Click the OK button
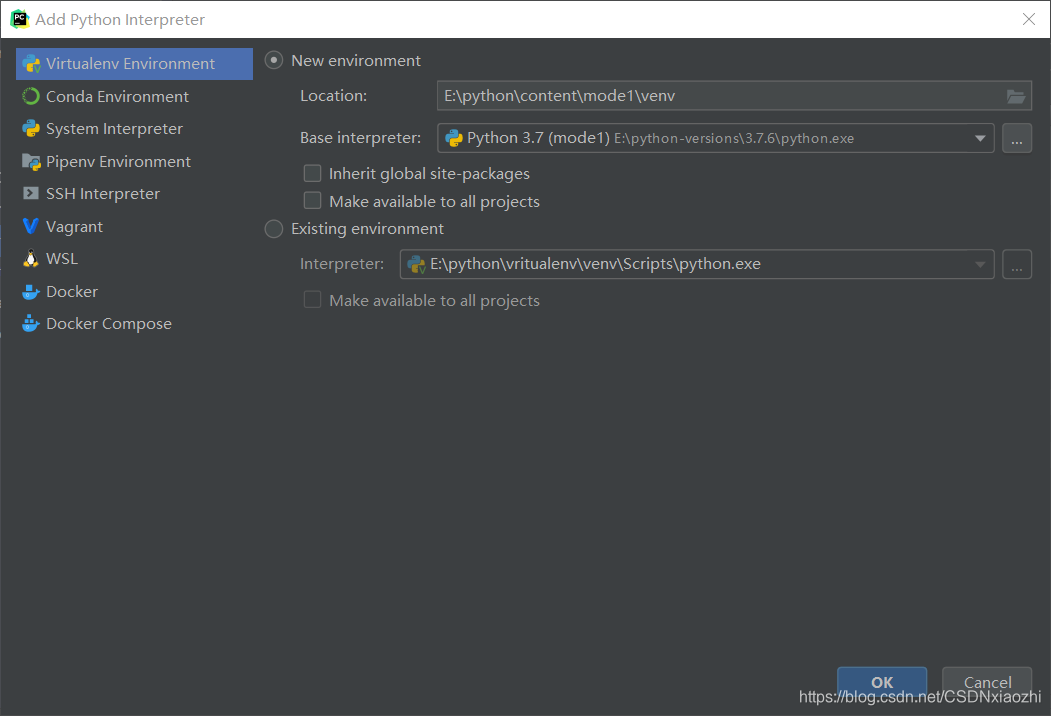Screen dimensions: 1051x716 [881, 682]
